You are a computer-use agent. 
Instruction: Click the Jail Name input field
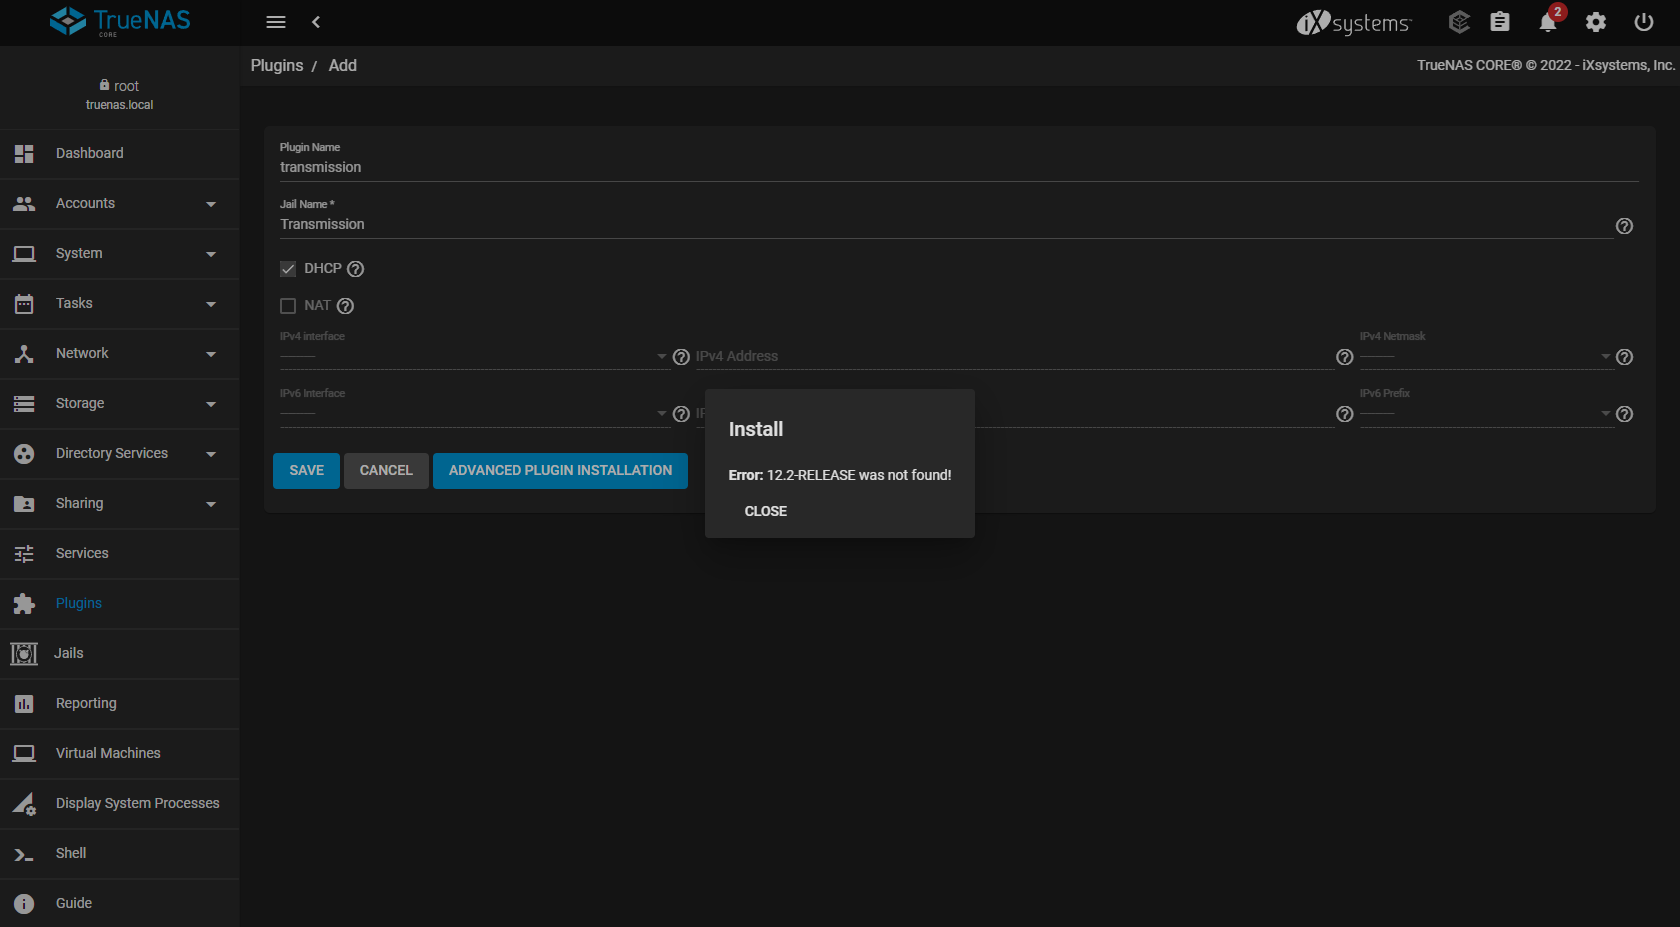pos(946,225)
